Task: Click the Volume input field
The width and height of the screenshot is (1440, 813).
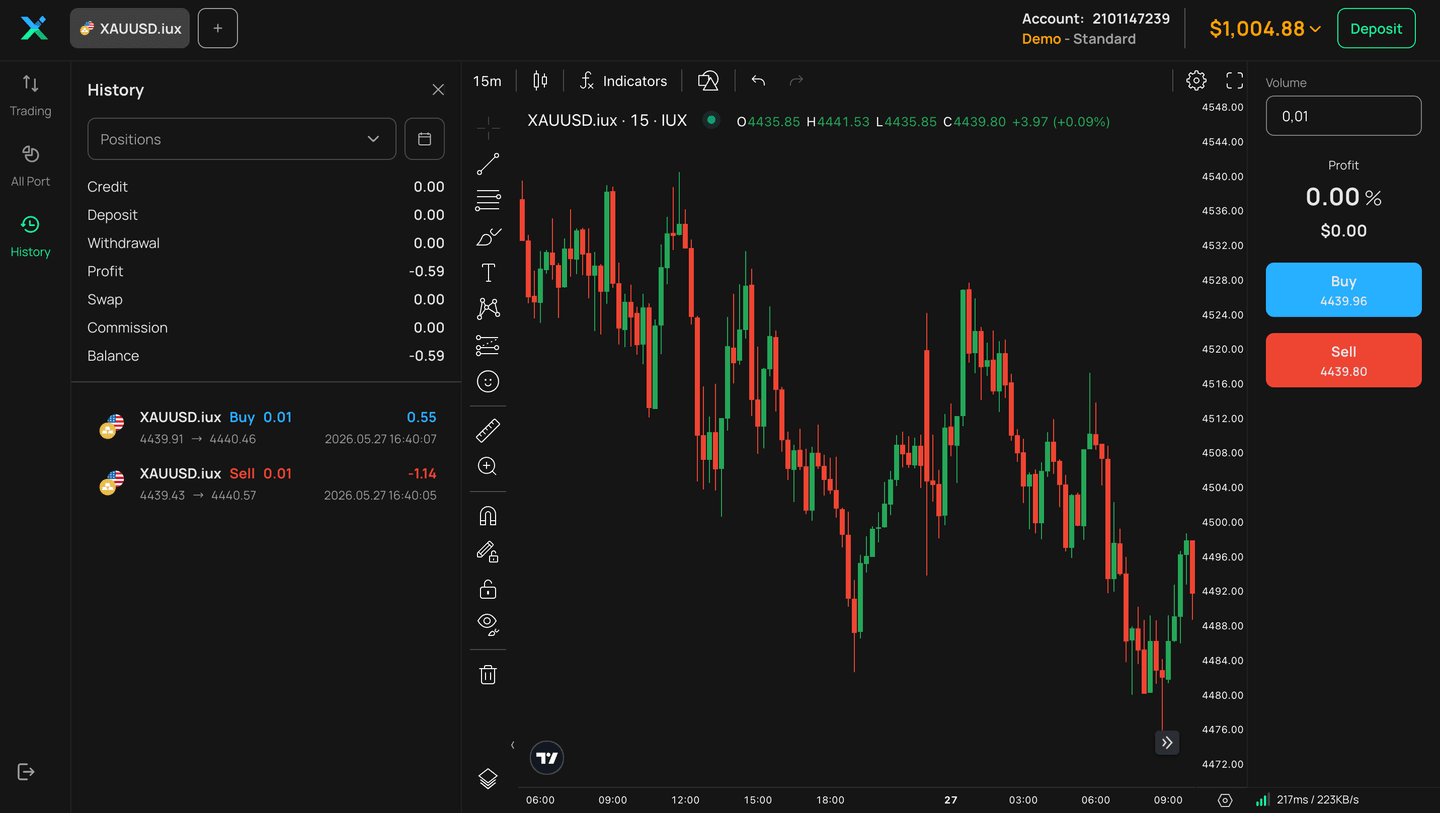Action: (x=1343, y=116)
